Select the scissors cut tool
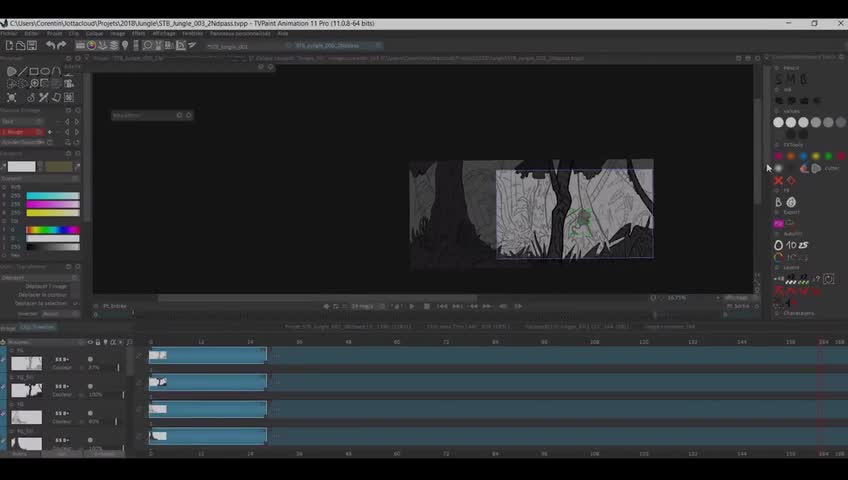Image resolution: width=848 pixels, height=480 pixels. pyautogui.click(x=43, y=97)
